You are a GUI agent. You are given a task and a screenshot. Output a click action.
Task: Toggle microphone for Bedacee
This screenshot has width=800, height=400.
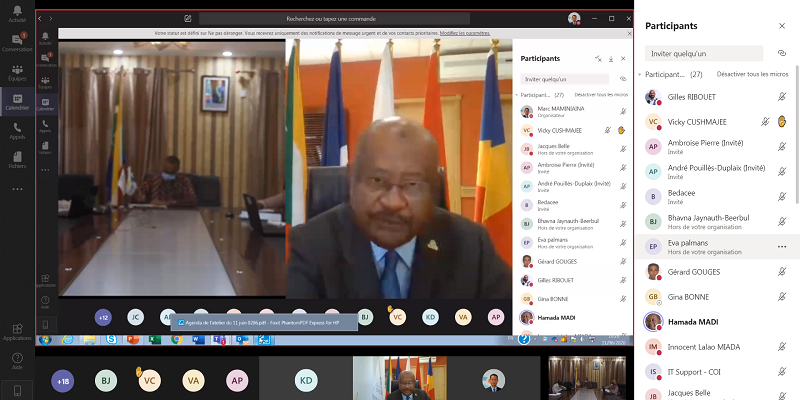[782, 196]
